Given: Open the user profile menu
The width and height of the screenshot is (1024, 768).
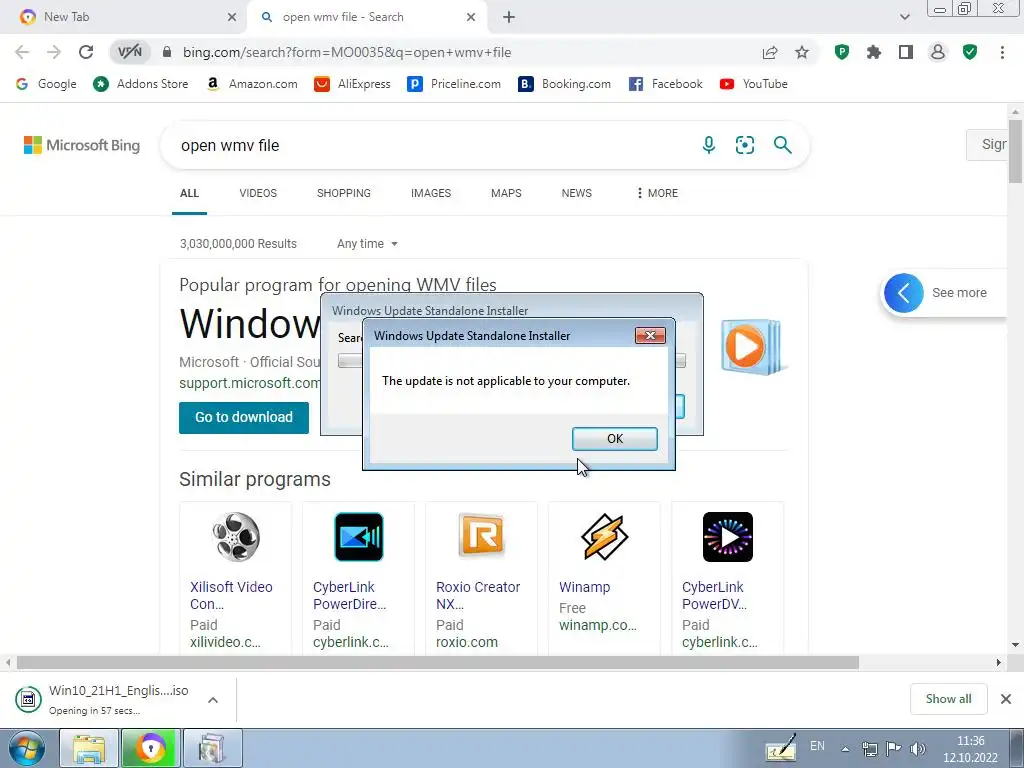Looking at the screenshot, I should coord(938,52).
